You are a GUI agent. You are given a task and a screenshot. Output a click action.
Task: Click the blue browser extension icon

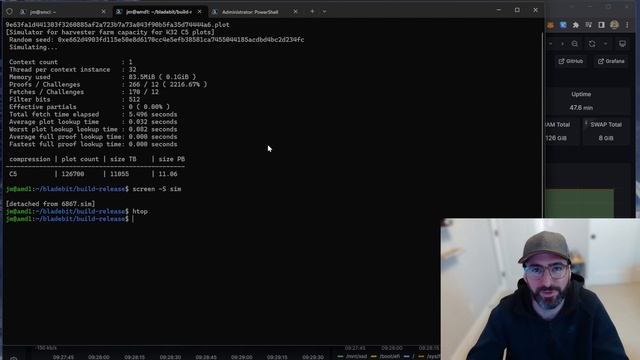pos(563,25)
